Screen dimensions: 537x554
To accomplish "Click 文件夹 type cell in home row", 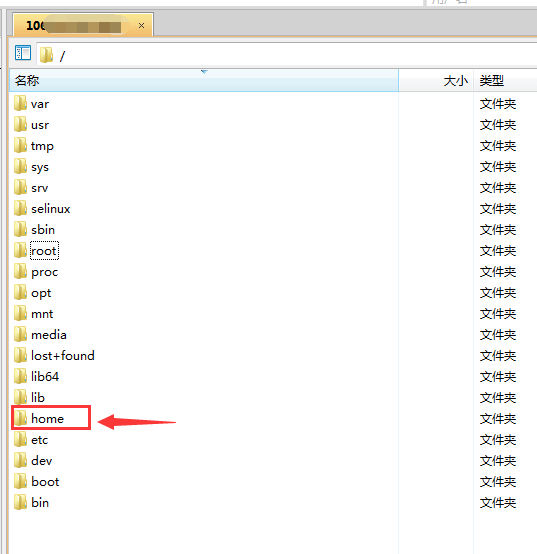I will click(x=498, y=419).
